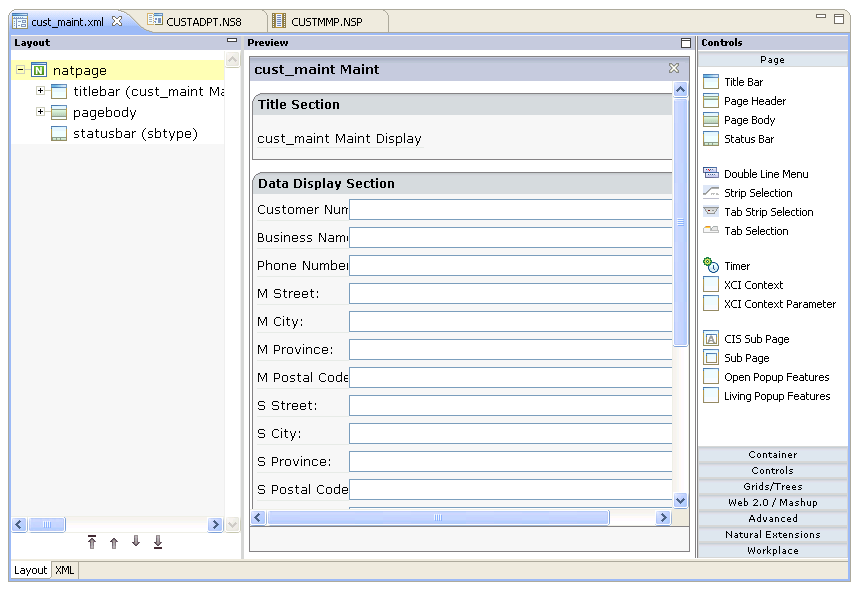Open the Container controls section
The width and height of the screenshot is (861, 593).
tap(773, 455)
